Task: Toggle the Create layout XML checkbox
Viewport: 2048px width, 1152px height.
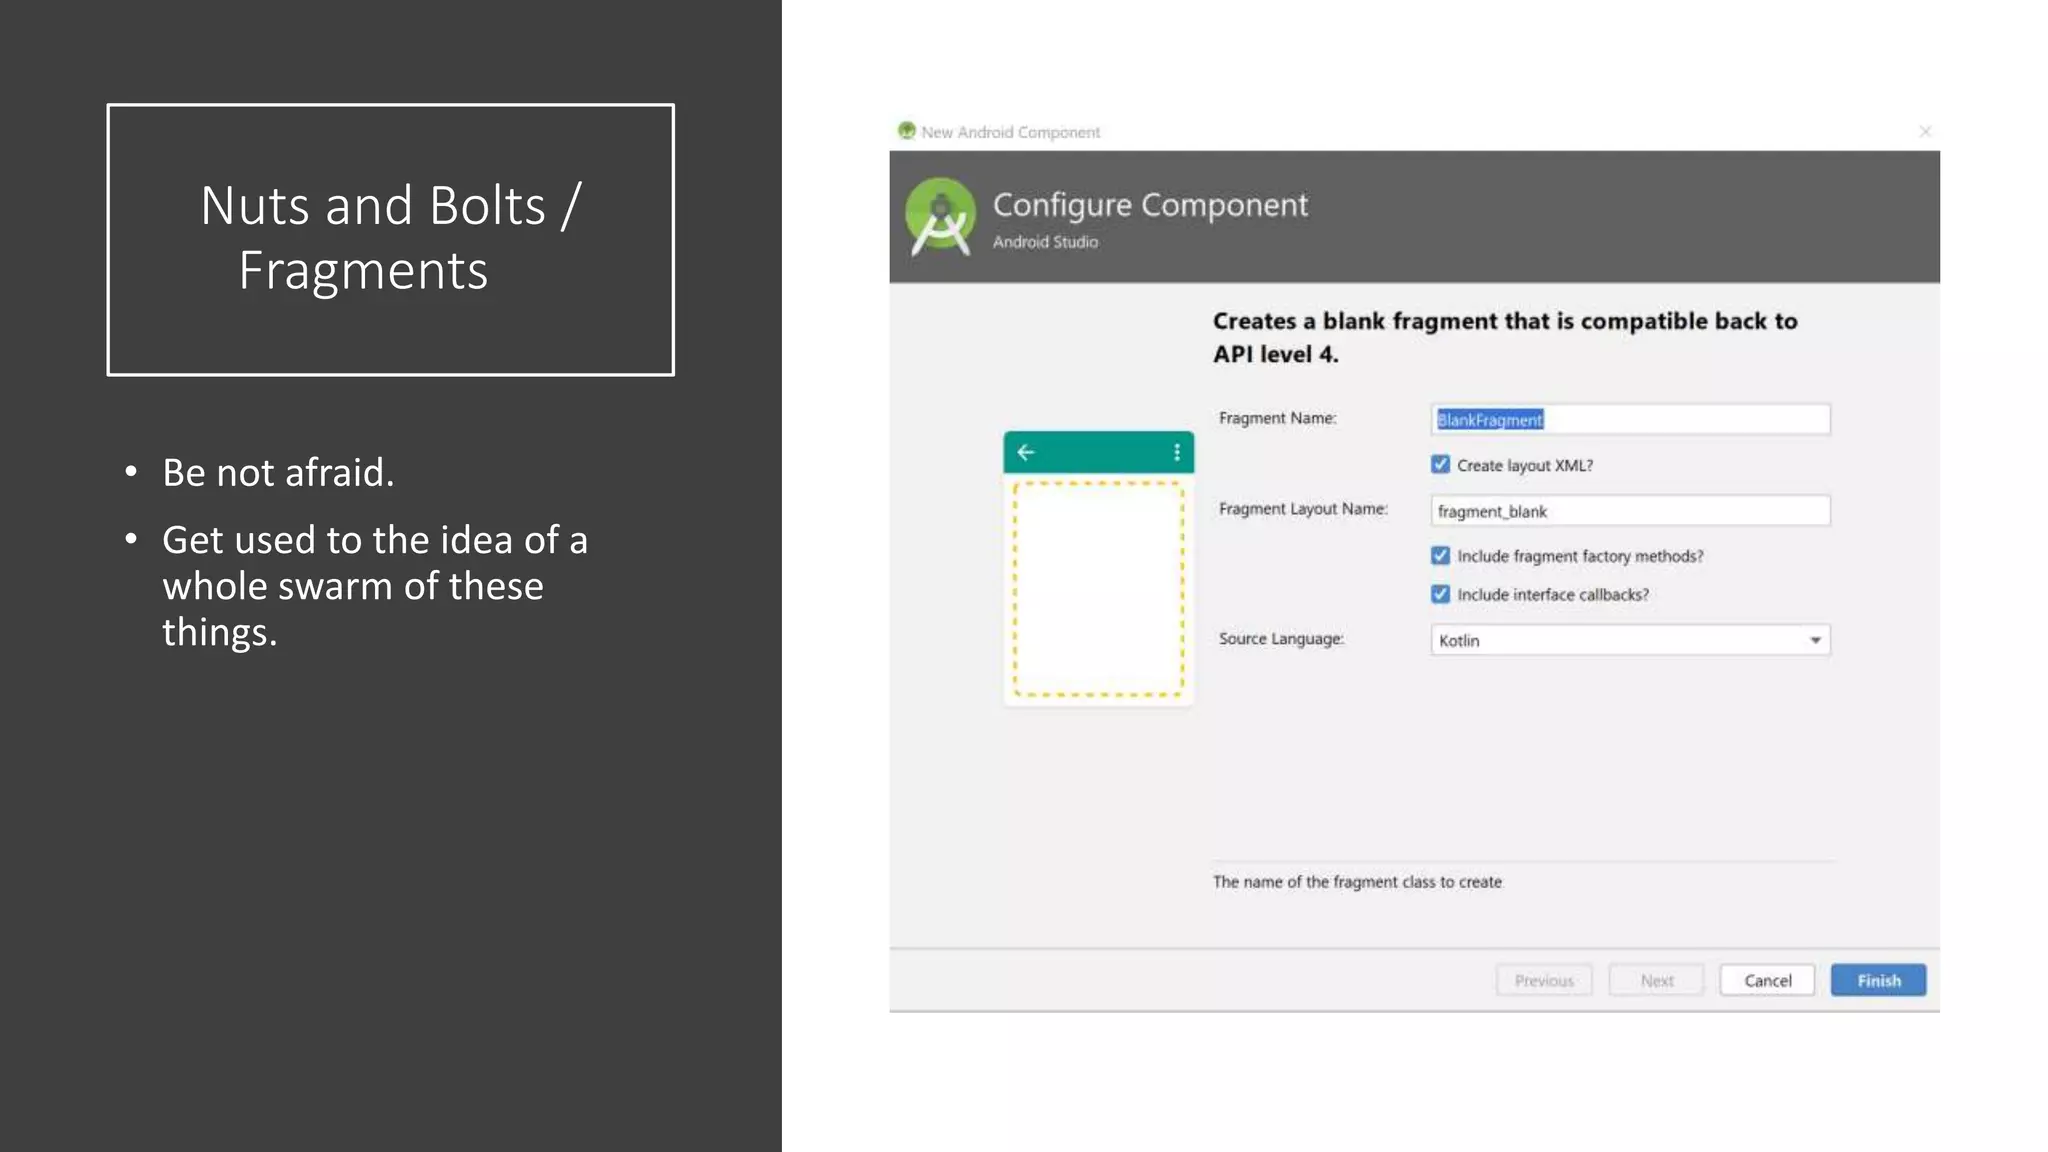Action: point(1440,465)
